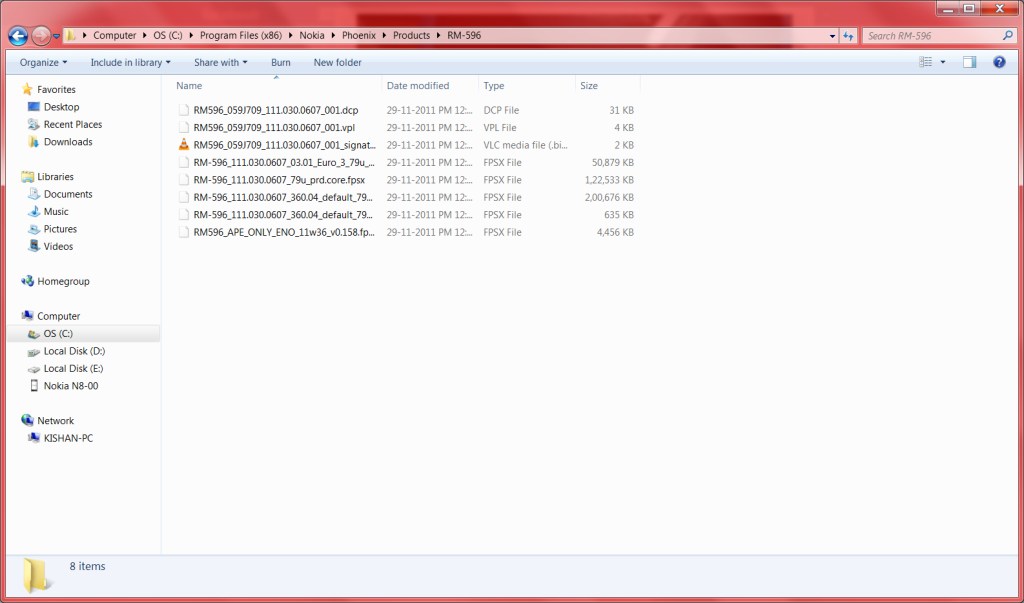Open Recent Places in Favorites

coord(72,125)
